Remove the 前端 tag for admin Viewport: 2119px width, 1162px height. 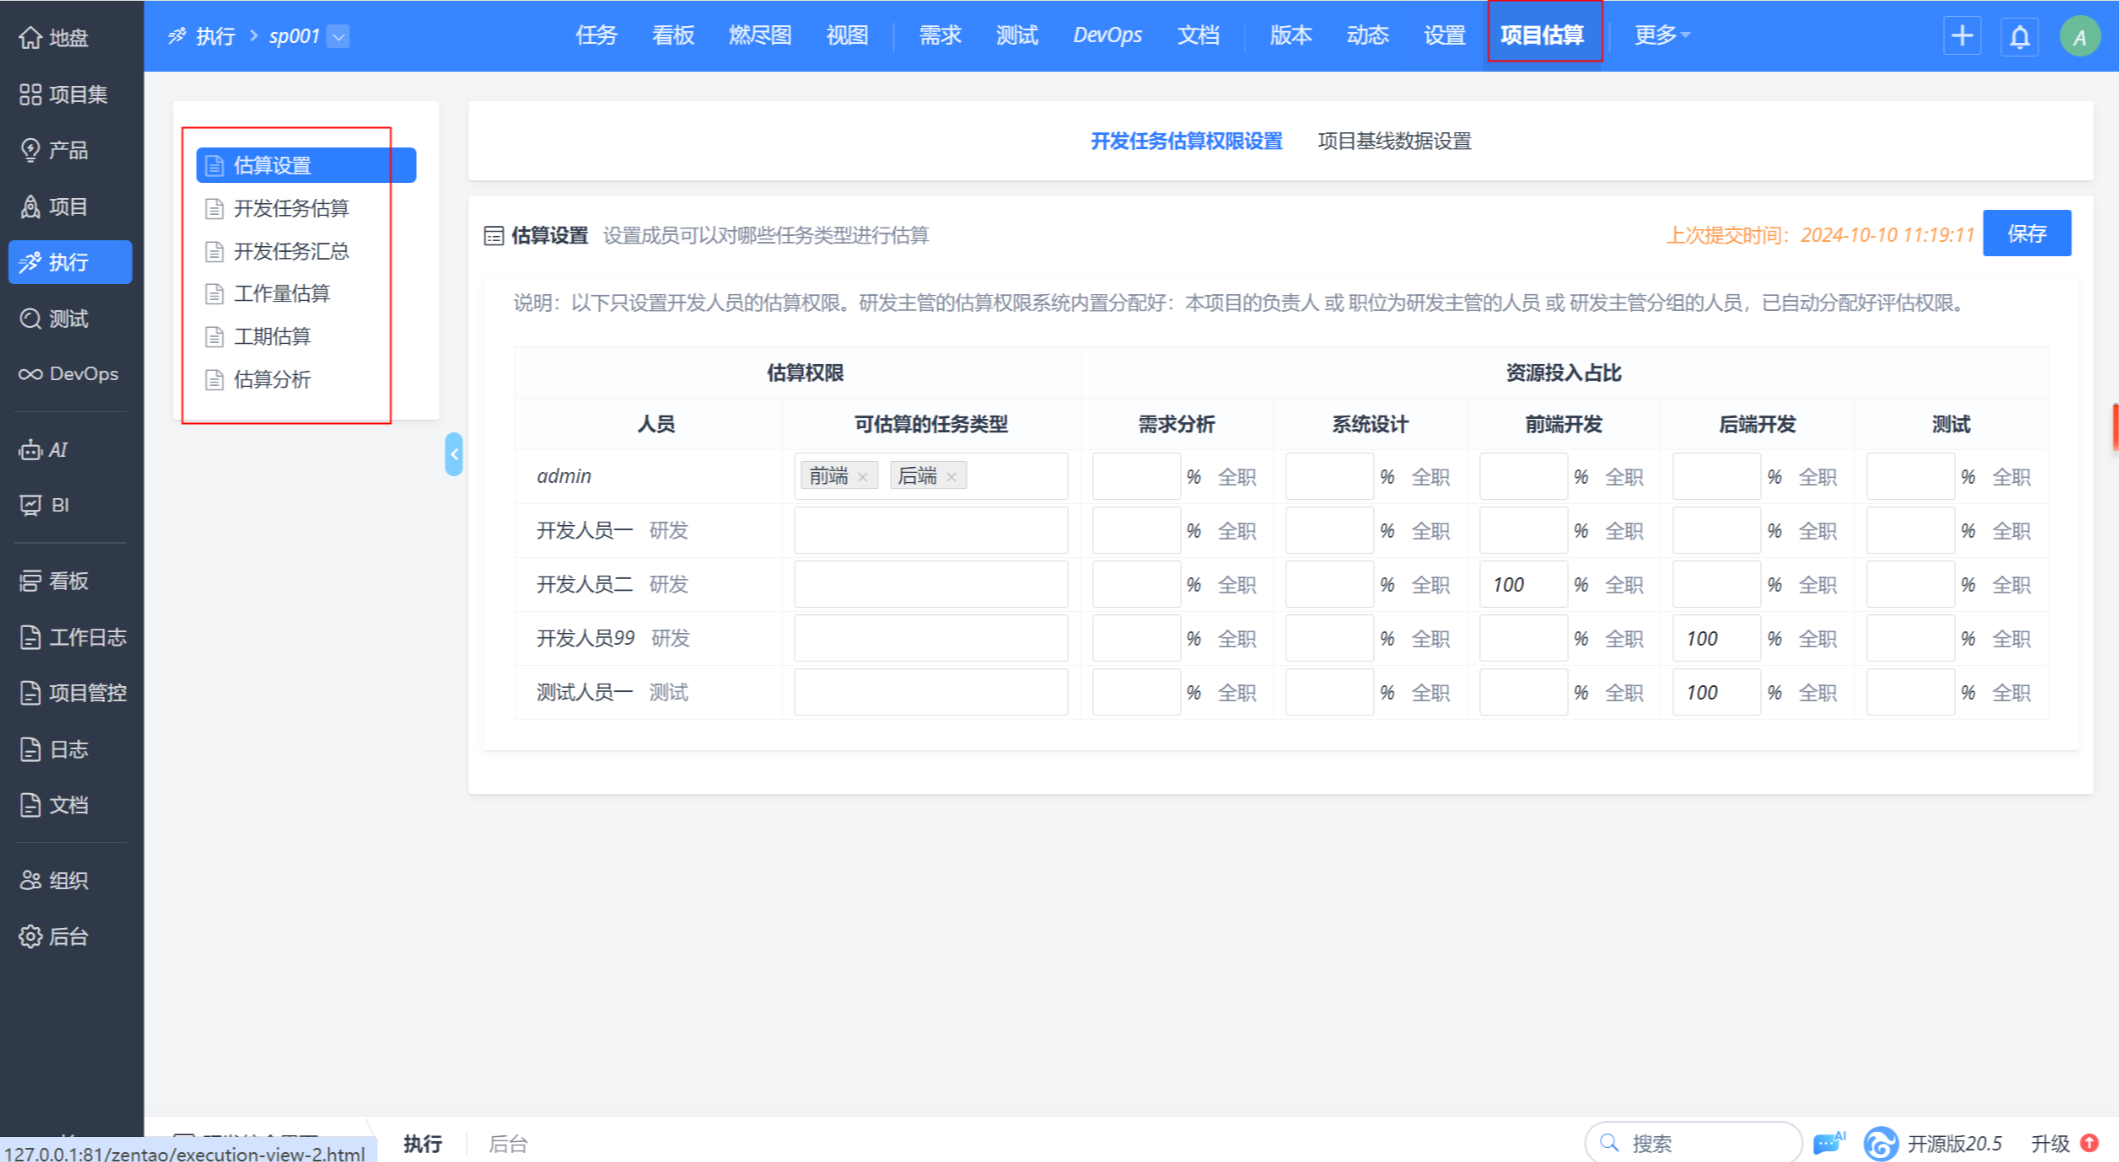(x=863, y=477)
